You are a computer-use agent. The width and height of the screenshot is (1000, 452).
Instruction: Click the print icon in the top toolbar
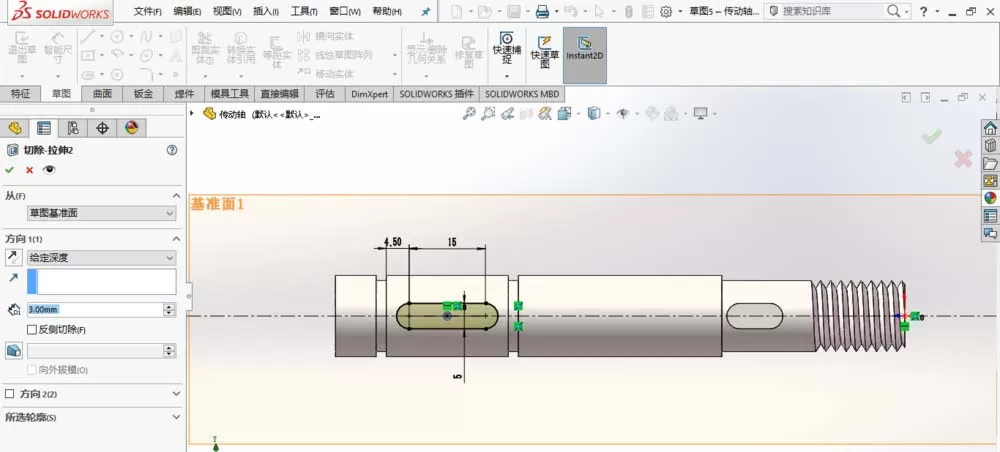[x=542, y=11]
